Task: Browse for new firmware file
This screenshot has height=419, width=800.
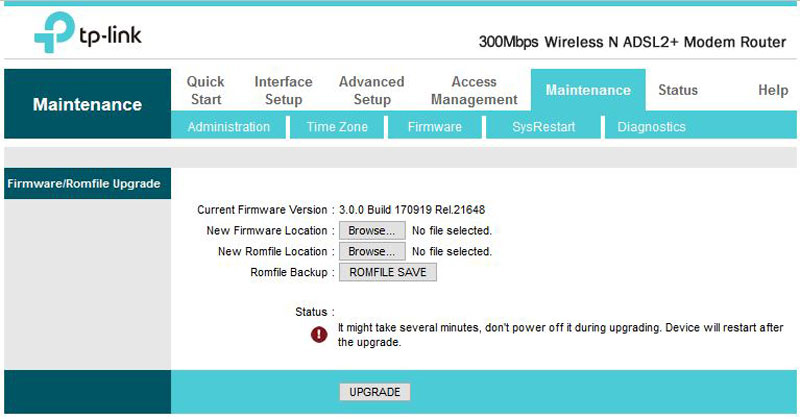Action: (372, 231)
